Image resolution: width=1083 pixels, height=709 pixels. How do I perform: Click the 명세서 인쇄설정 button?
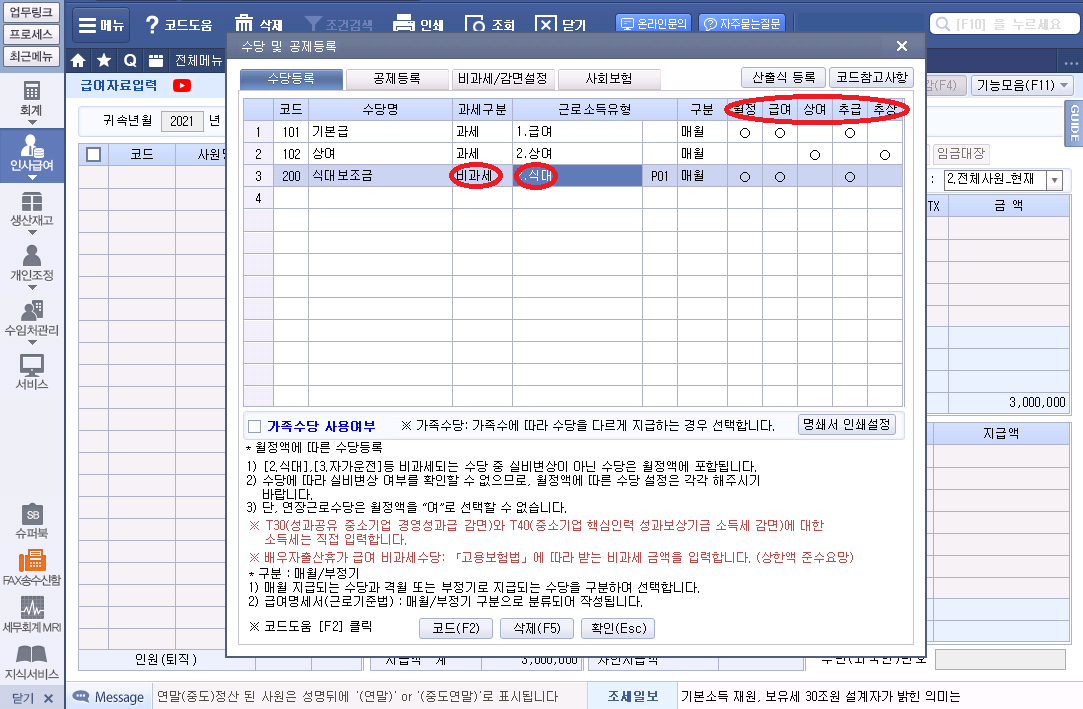[x=847, y=425]
